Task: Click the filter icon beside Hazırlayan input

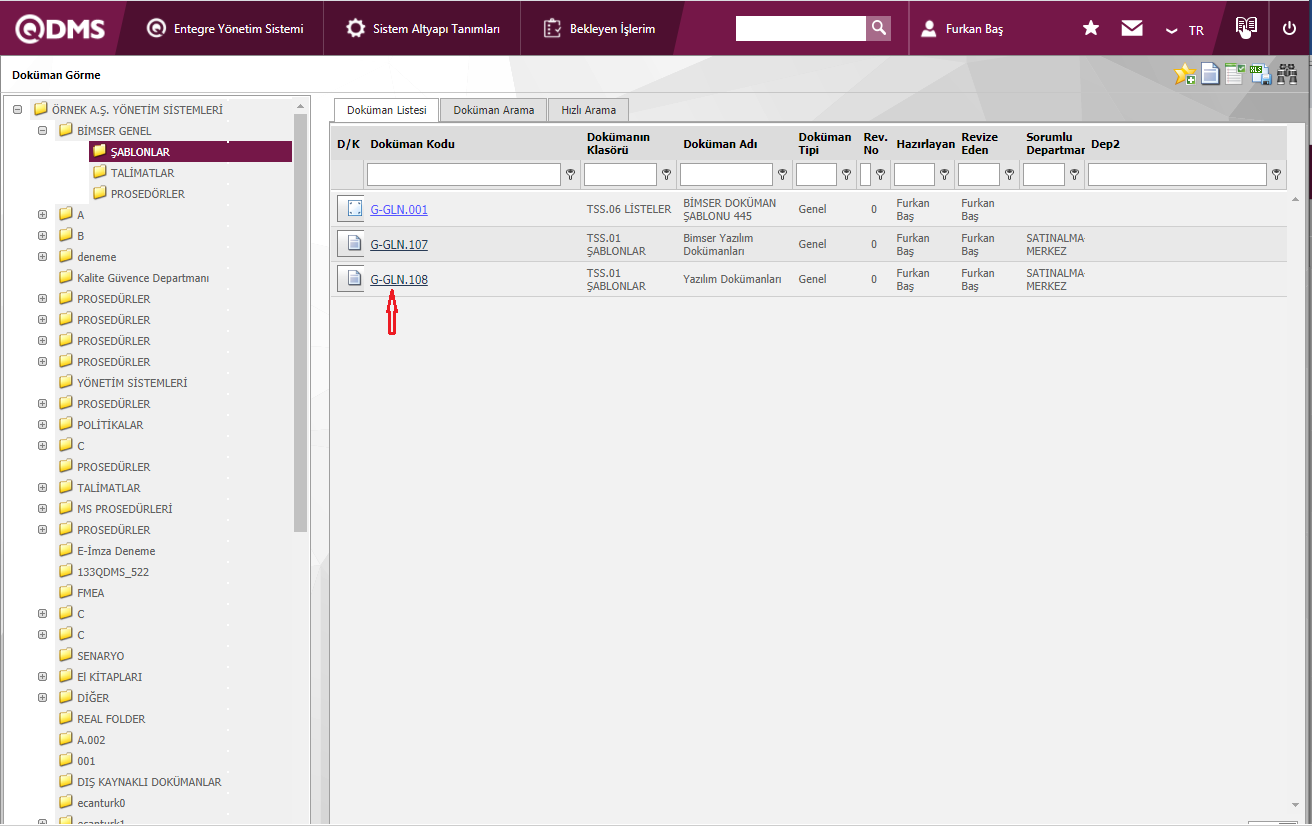Action: pos(945,175)
